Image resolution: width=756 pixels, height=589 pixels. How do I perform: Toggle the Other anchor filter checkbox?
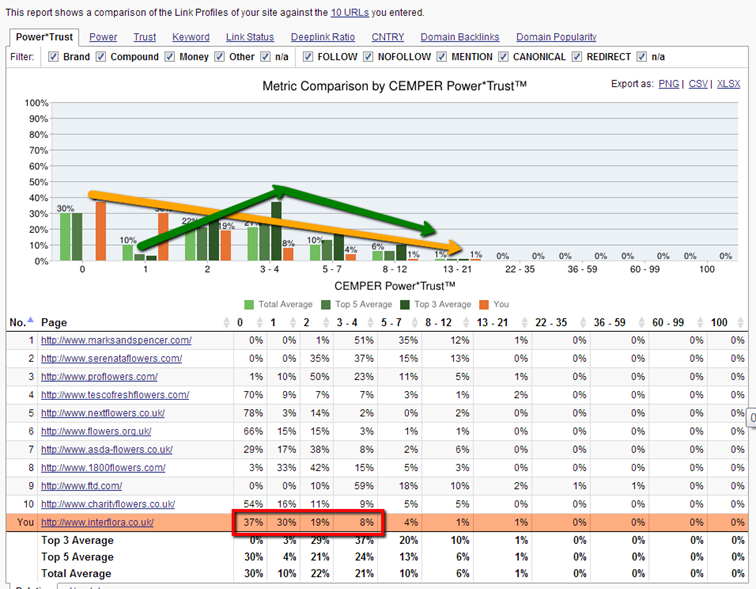click(219, 57)
